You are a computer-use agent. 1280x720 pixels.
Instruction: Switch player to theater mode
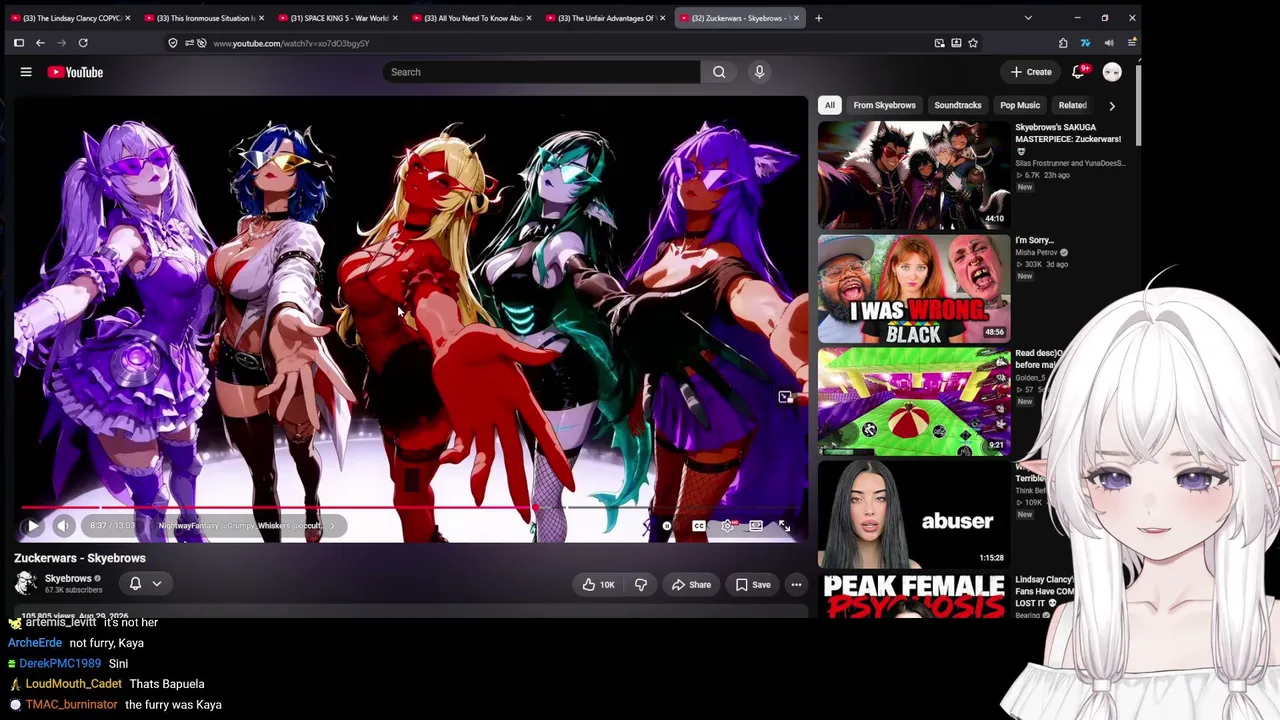(x=756, y=526)
